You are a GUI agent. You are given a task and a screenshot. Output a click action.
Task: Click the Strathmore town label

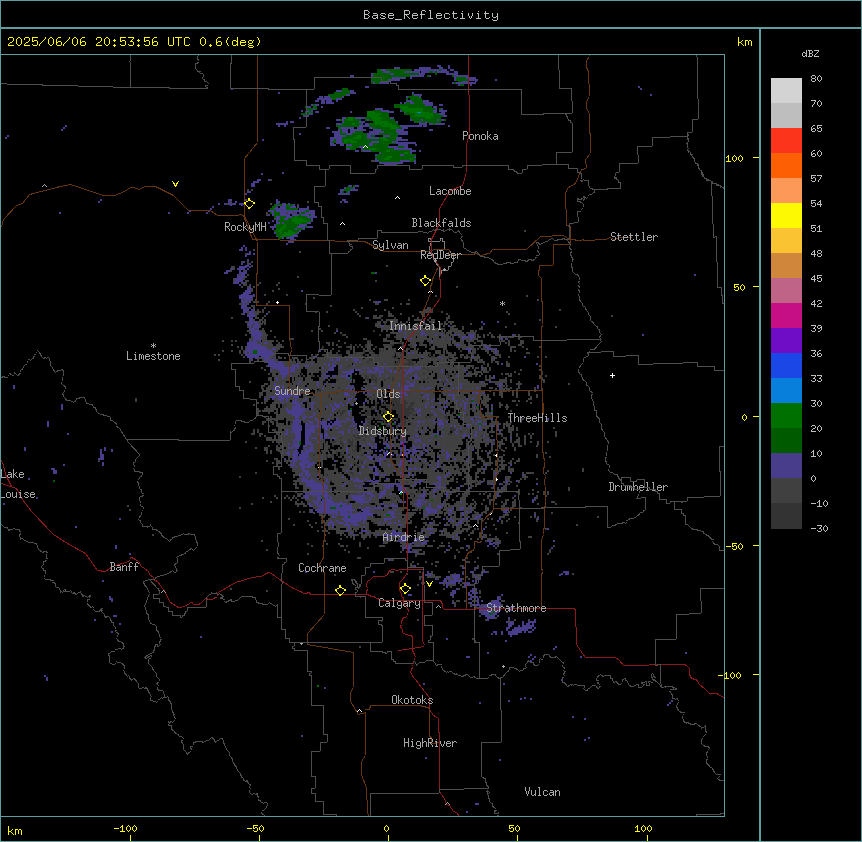[x=516, y=608]
